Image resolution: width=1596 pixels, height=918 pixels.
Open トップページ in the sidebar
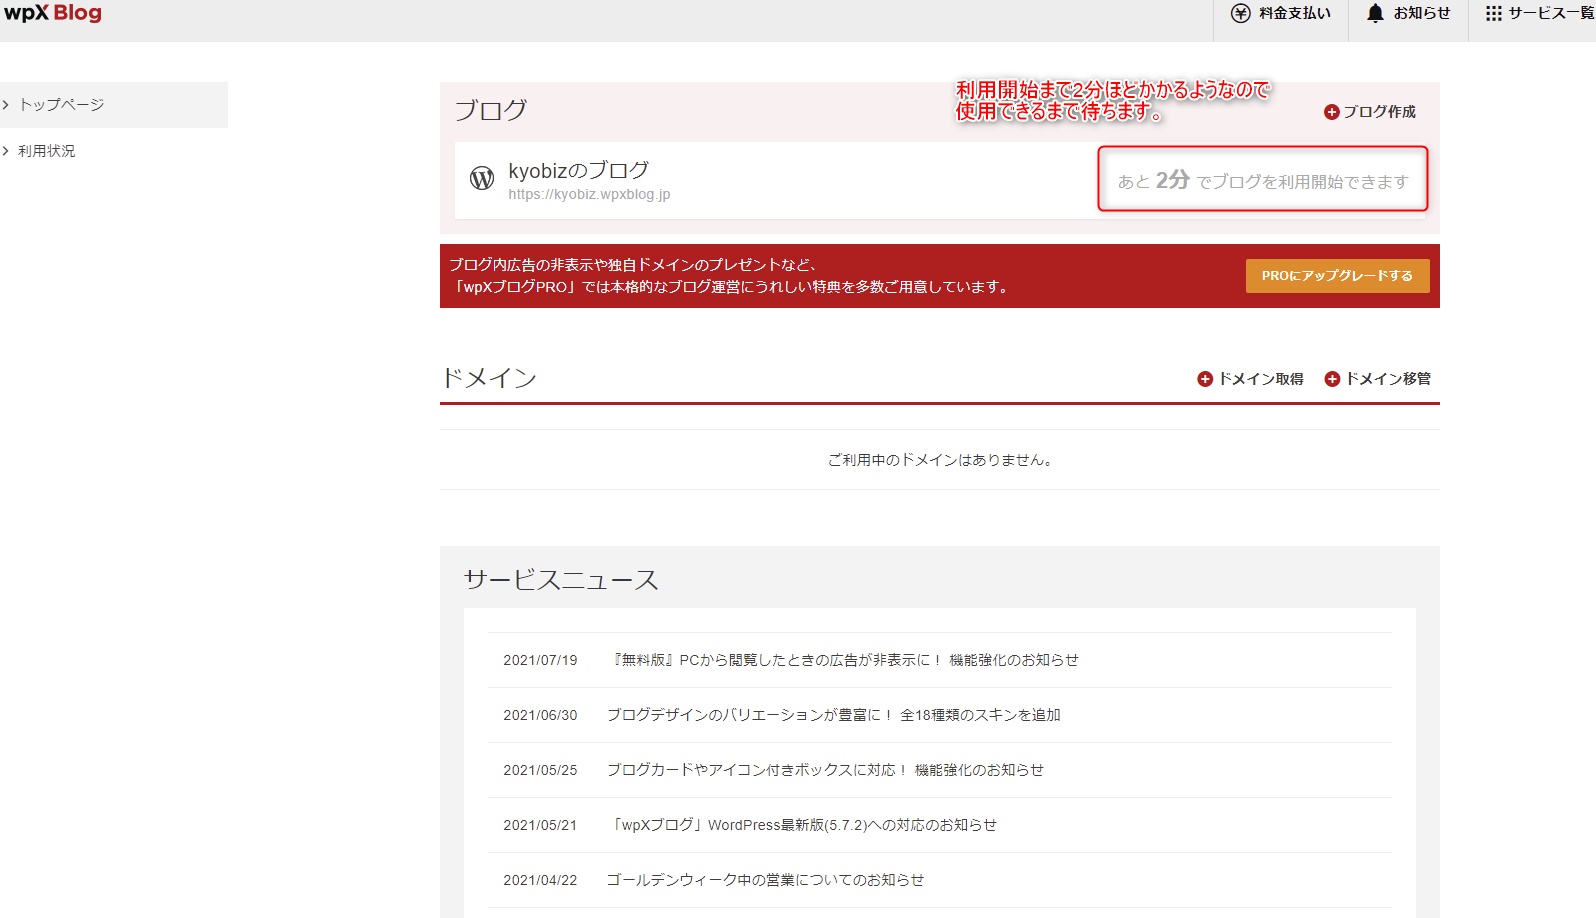coord(114,105)
